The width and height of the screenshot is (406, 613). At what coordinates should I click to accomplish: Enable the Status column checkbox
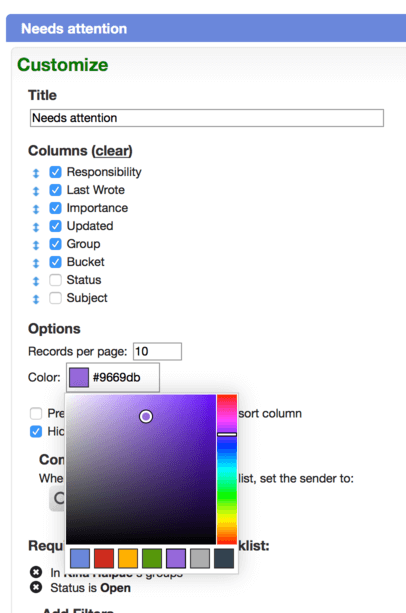[x=55, y=280]
